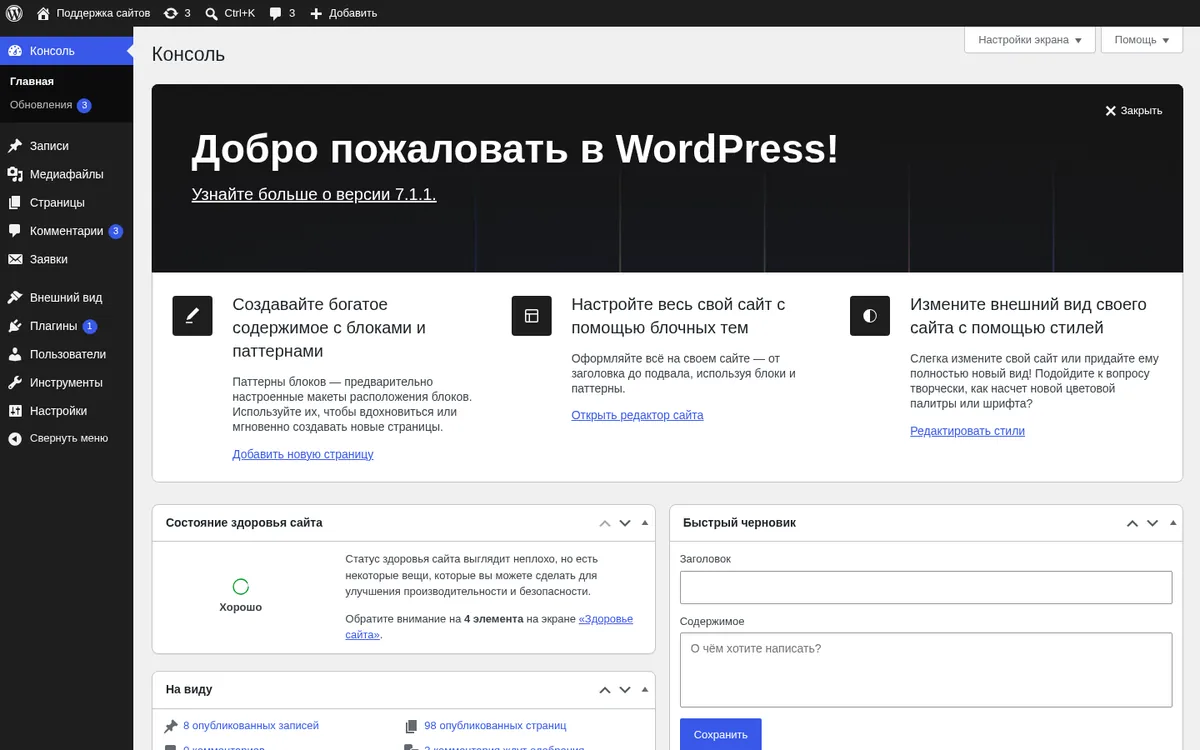Open Страницы pages icon menu
Screen dimensions: 1200x750
click(66, 202)
